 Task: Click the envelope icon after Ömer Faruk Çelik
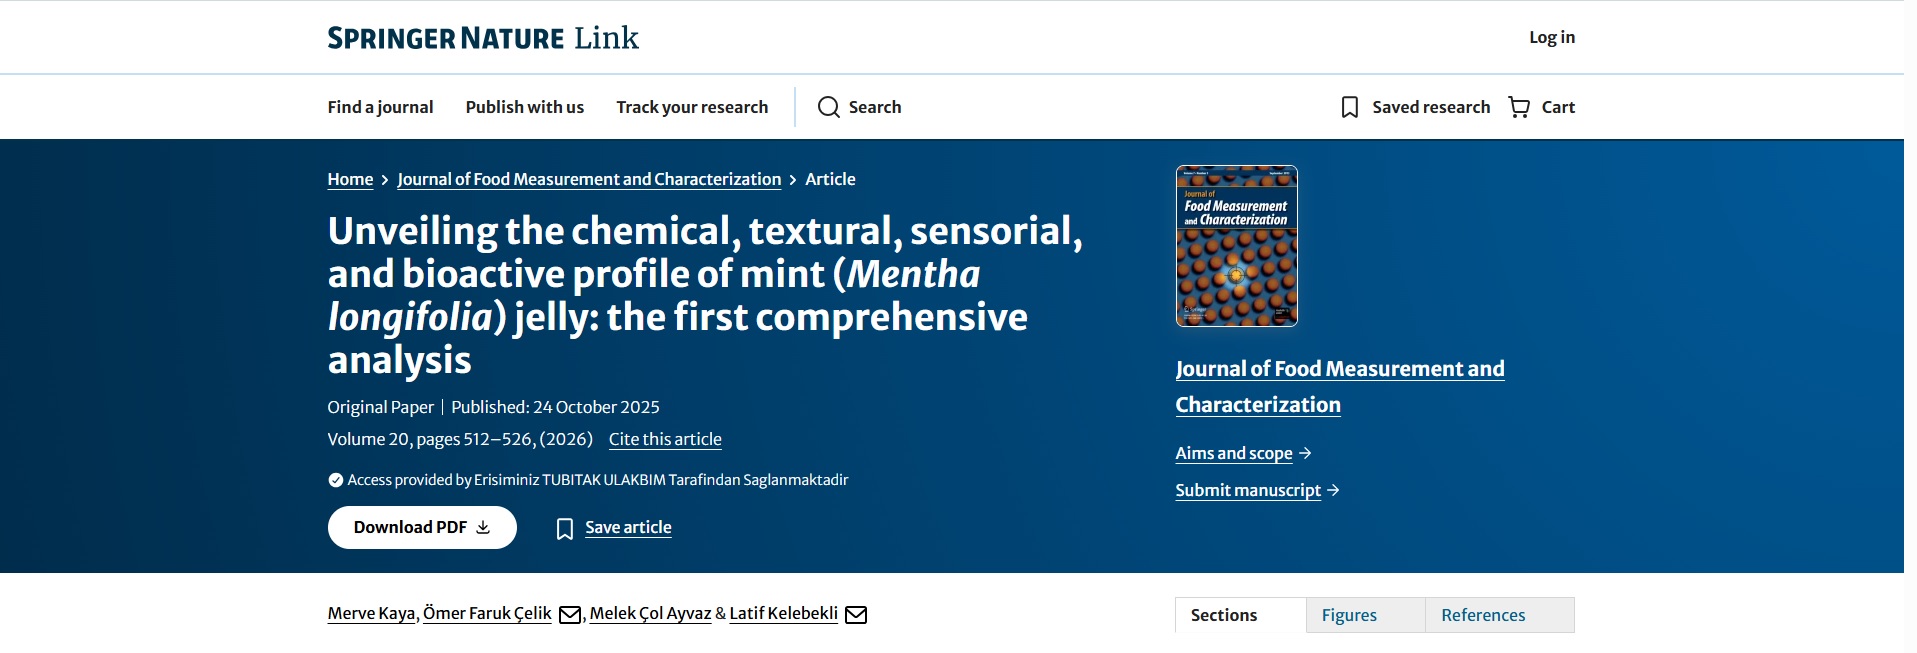tap(569, 614)
